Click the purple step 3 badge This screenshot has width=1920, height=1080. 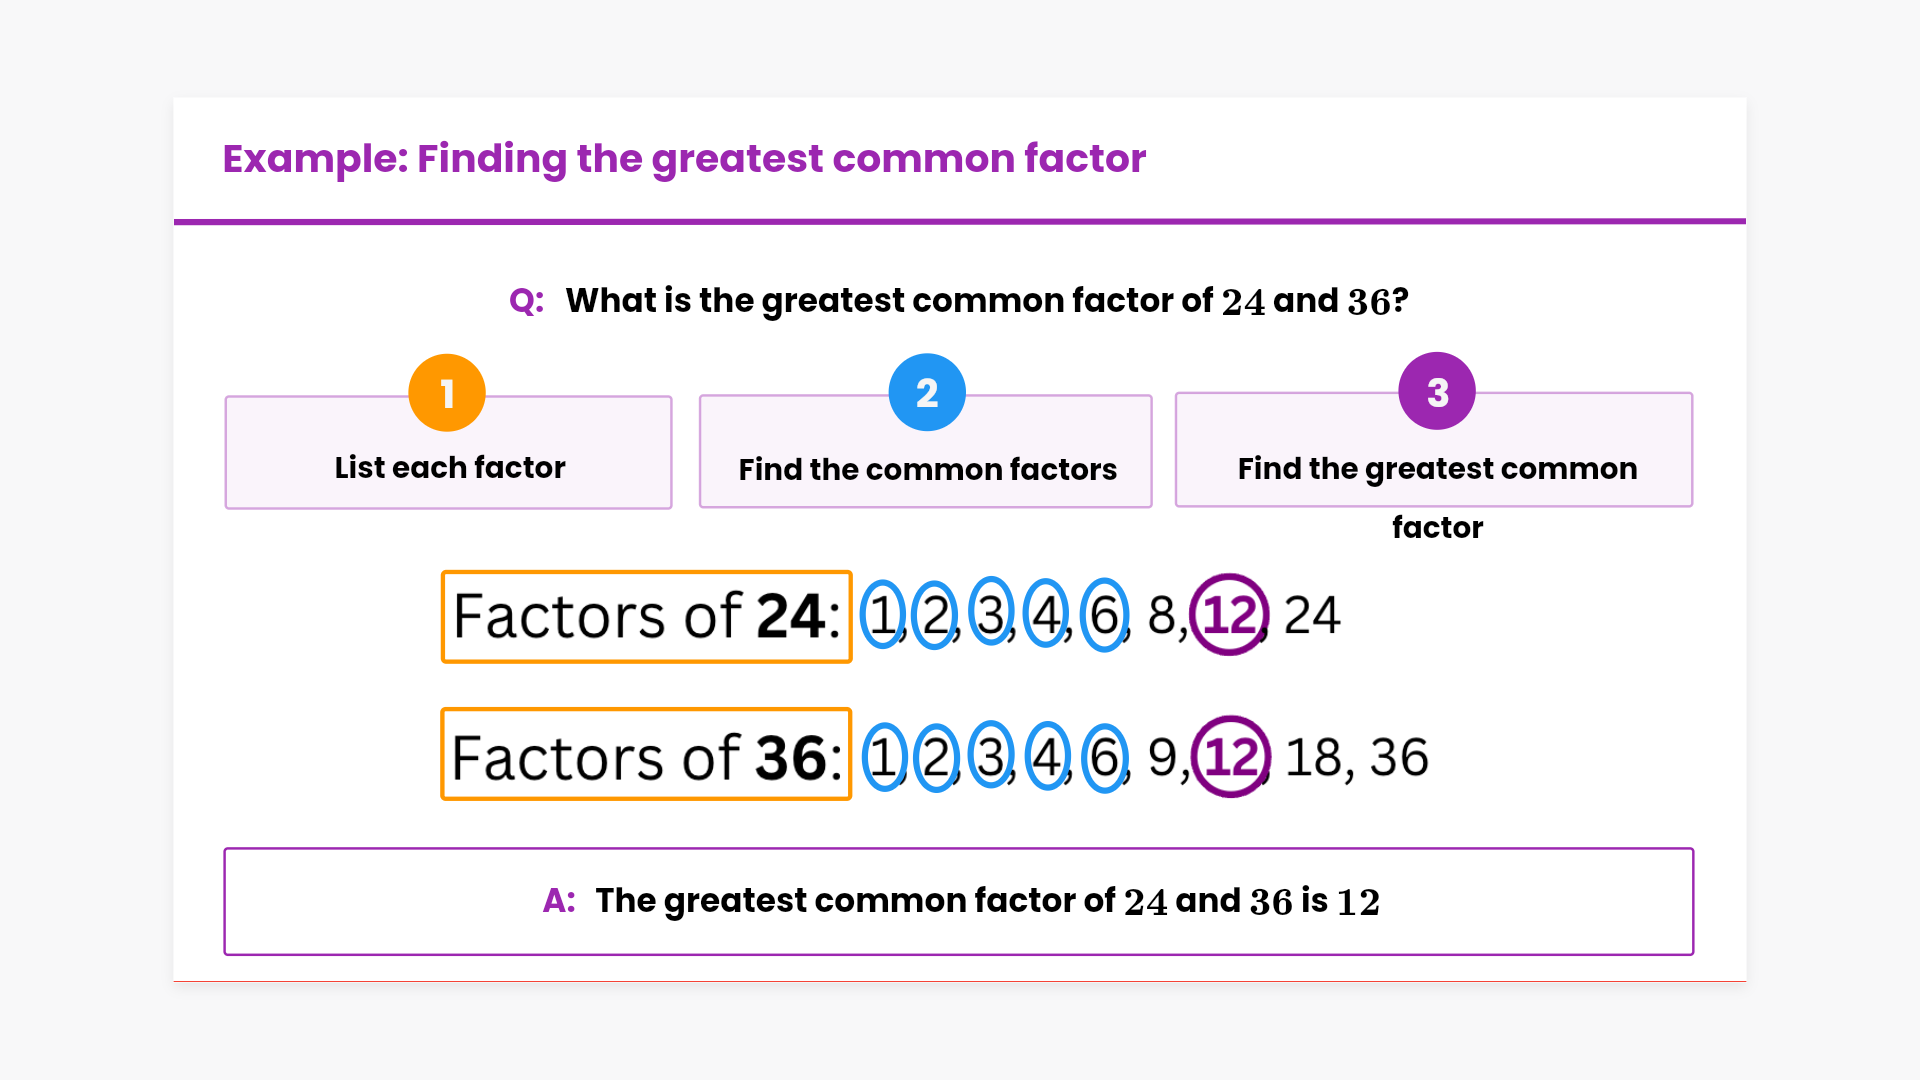[x=1437, y=391]
